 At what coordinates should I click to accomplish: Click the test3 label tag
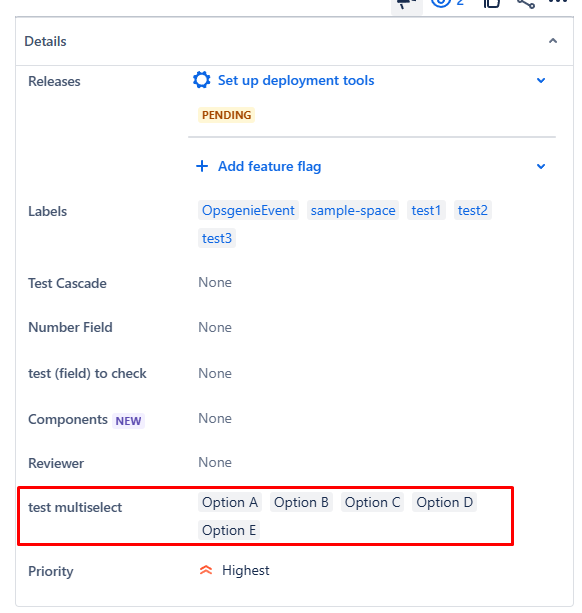click(217, 238)
